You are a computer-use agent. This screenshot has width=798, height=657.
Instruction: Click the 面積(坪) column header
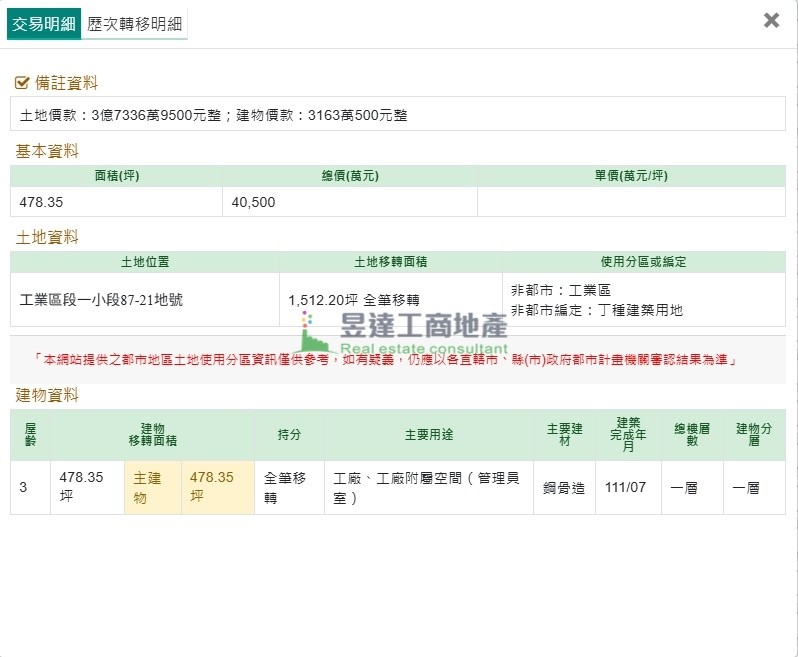(x=116, y=176)
